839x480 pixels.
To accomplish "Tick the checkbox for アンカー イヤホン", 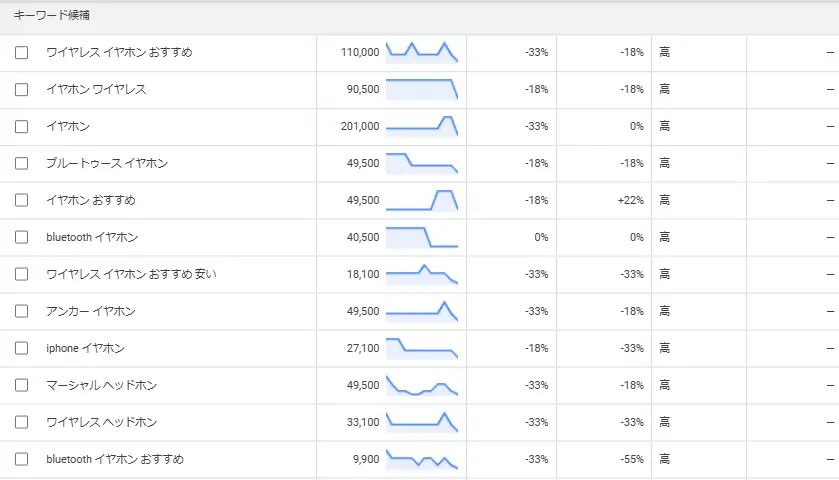I will (22, 312).
